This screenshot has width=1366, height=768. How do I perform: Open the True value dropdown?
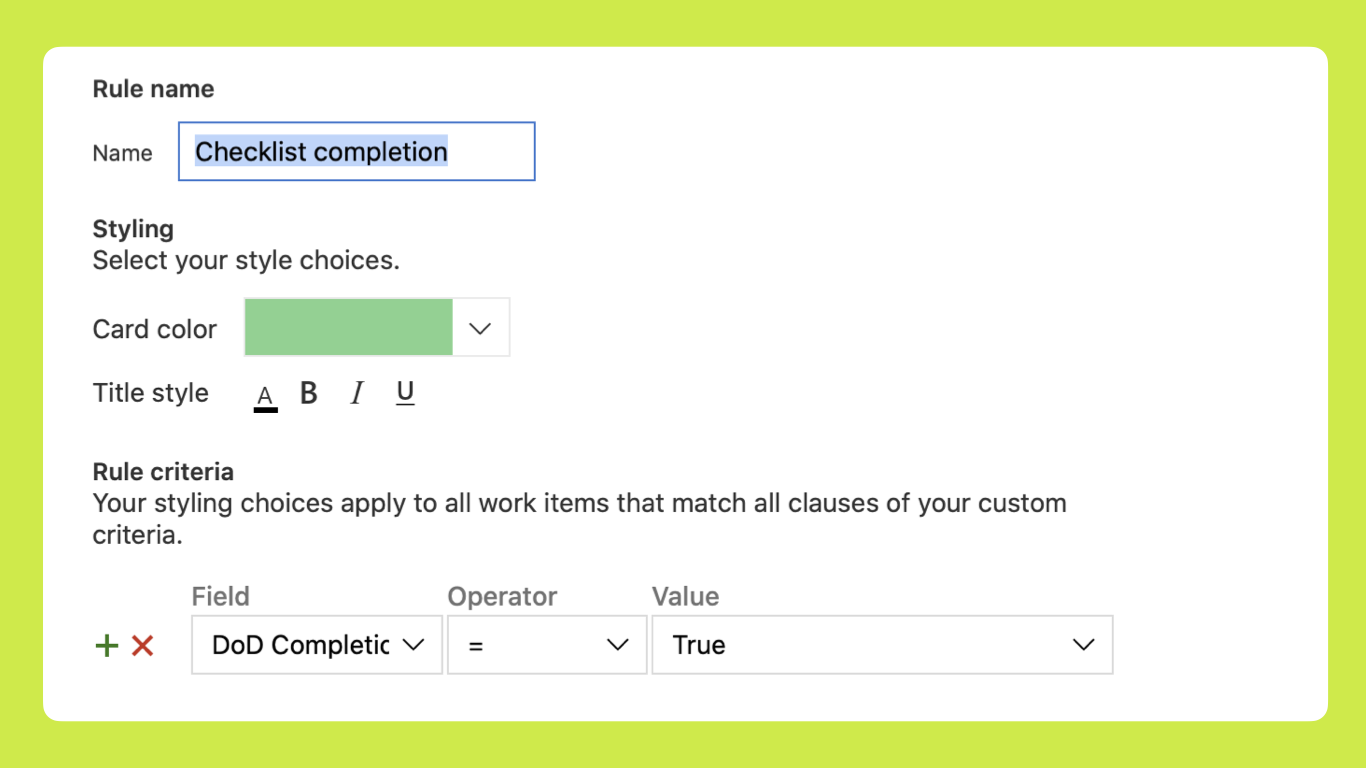[881, 645]
